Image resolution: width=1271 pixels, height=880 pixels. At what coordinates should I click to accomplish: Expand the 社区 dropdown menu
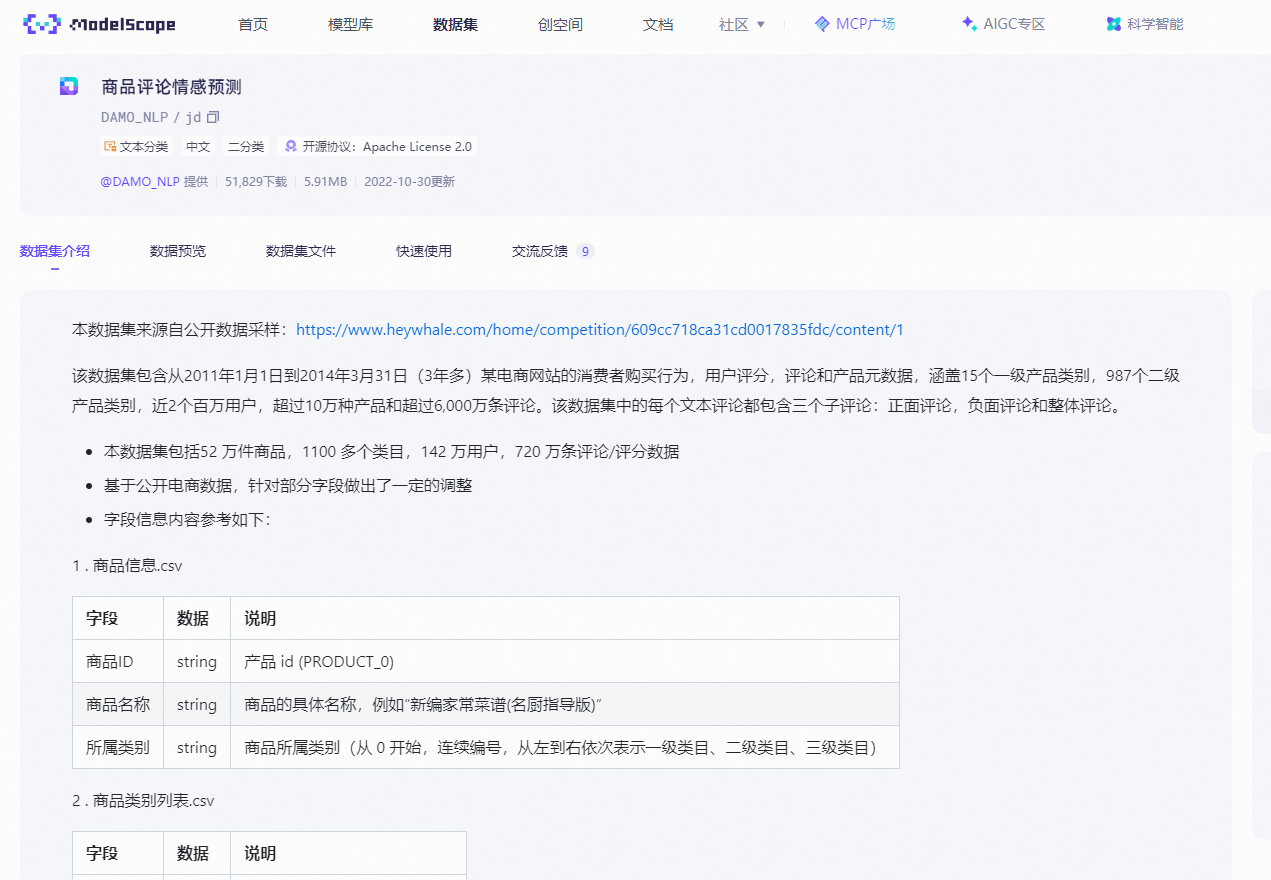[740, 23]
